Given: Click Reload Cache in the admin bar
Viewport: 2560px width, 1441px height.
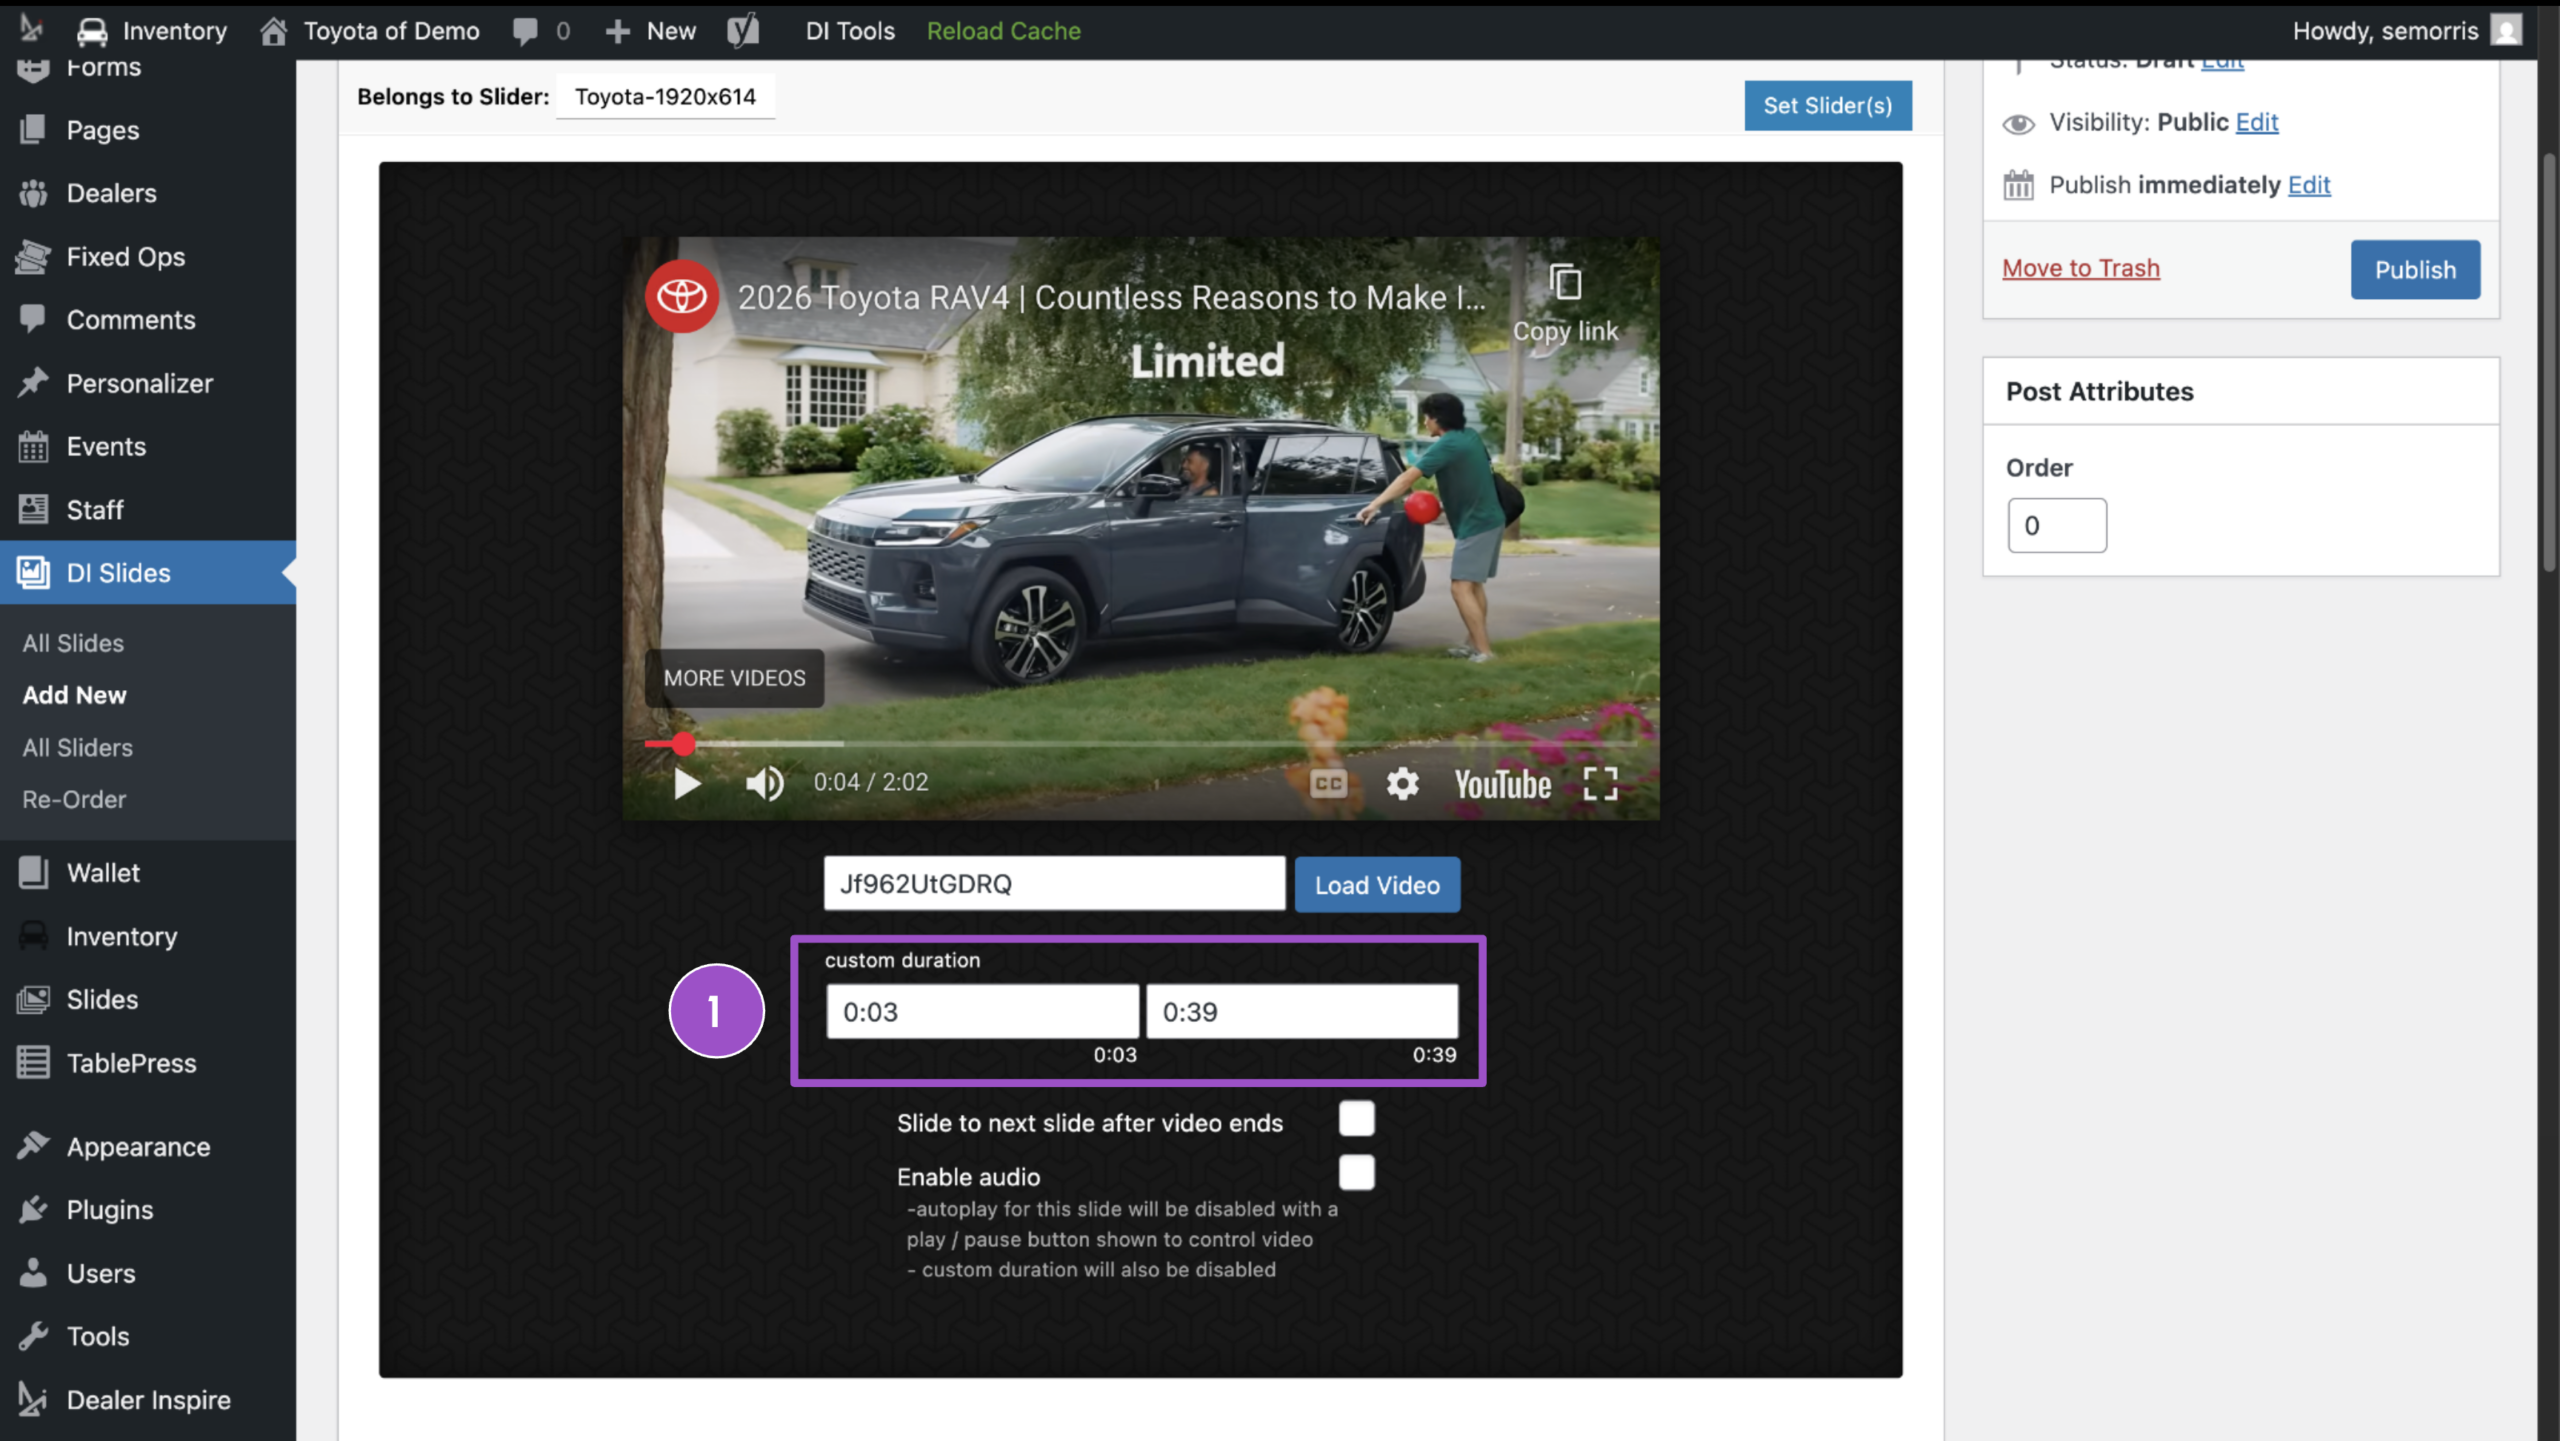Looking at the screenshot, I should (x=1003, y=31).
